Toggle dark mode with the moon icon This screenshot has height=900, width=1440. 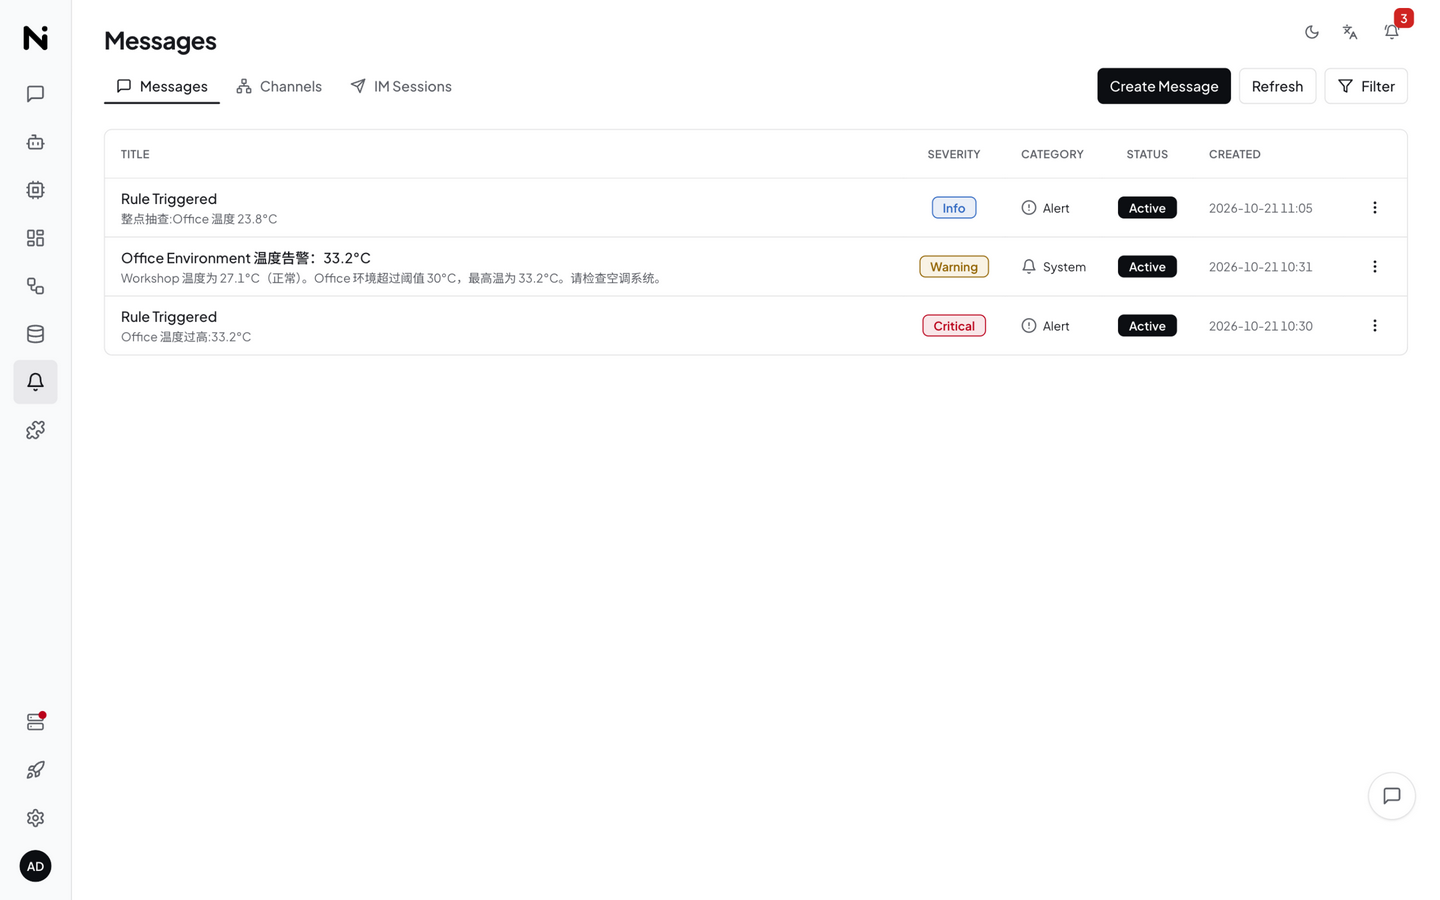click(x=1312, y=32)
